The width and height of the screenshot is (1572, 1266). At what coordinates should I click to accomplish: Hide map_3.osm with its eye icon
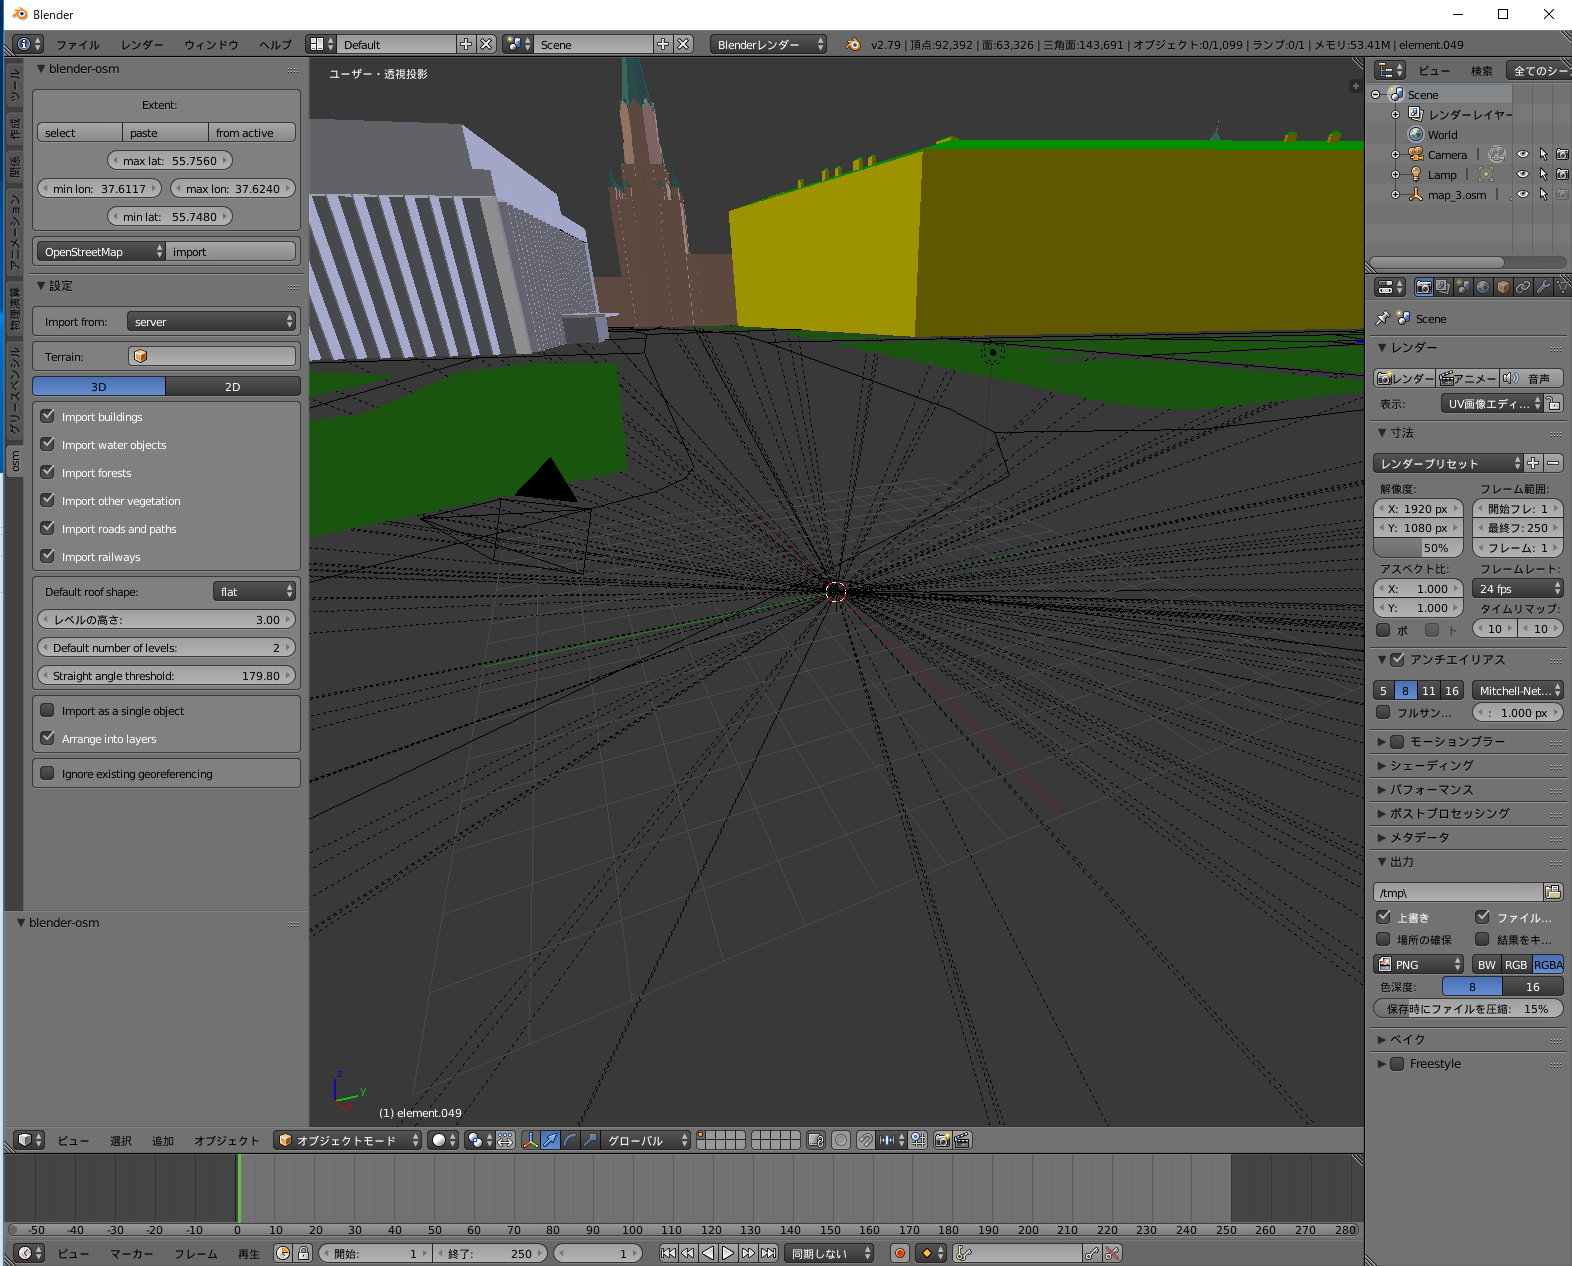point(1523,194)
